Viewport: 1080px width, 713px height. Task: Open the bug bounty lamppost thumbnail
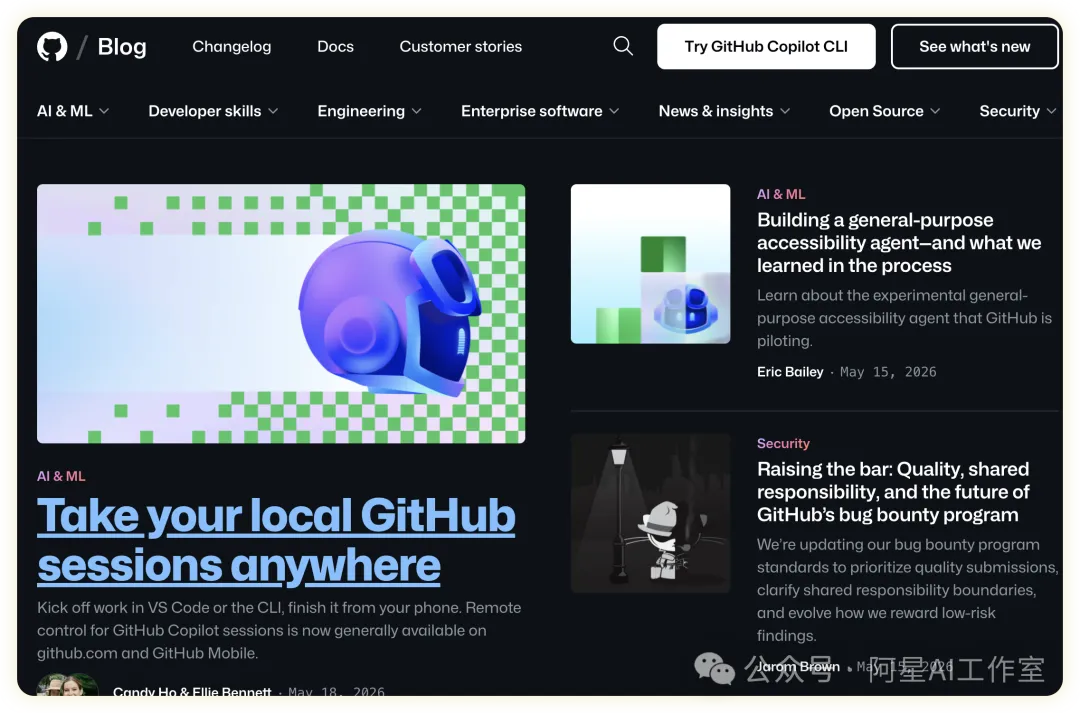click(x=650, y=513)
